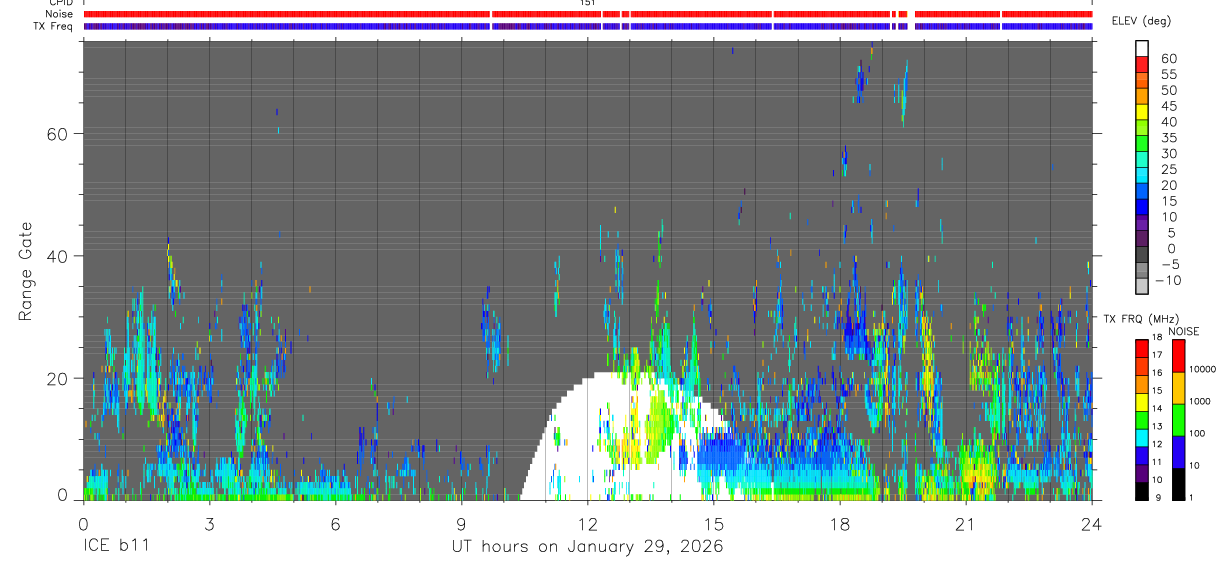Click the '25' label on the ELEV legend

pos(1168,169)
